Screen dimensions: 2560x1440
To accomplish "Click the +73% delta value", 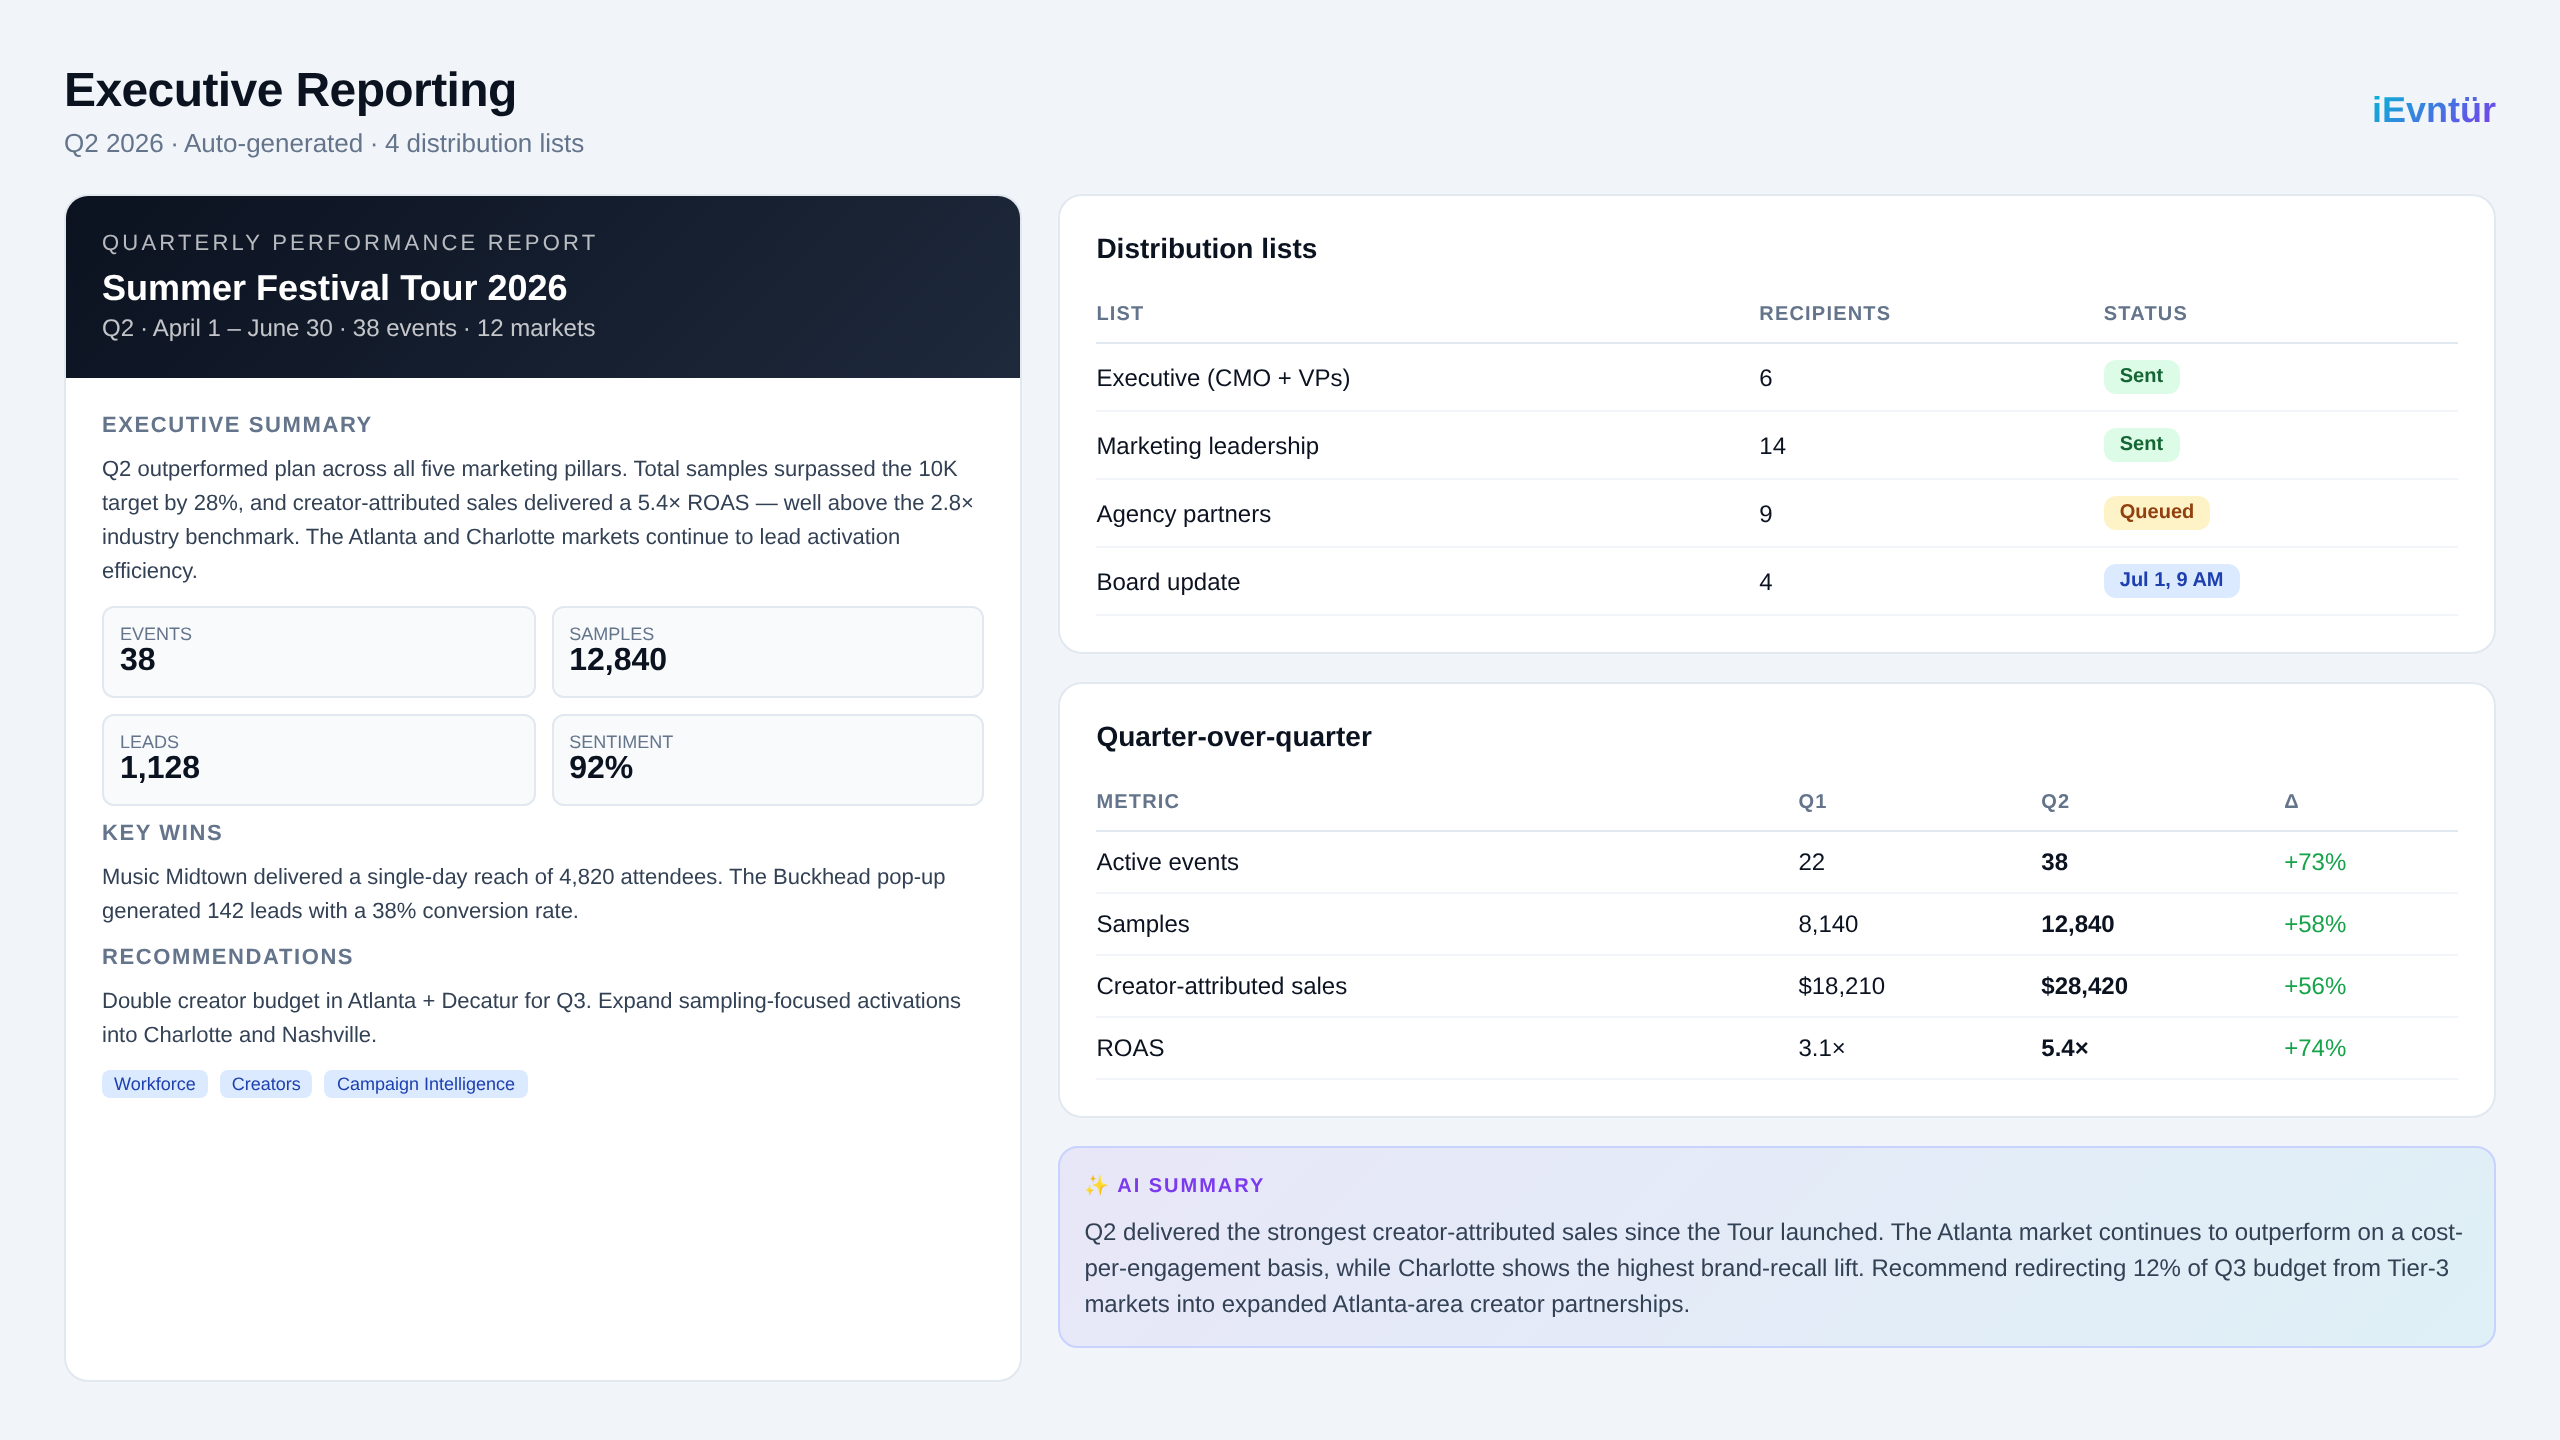I will click(x=2314, y=862).
